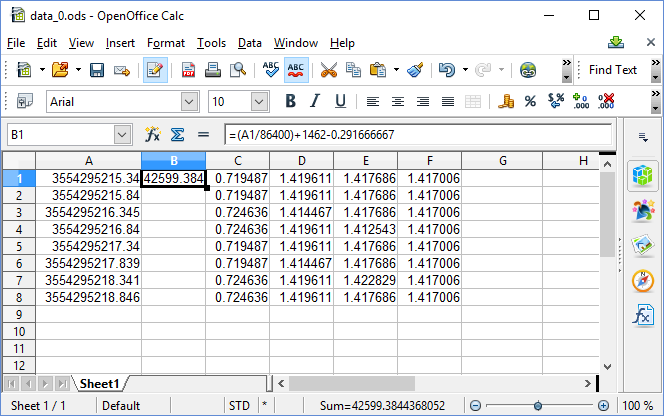Image resolution: width=664 pixels, height=416 pixels.
Task: Click the Sum sigma icon
Action: coord(178,134)
